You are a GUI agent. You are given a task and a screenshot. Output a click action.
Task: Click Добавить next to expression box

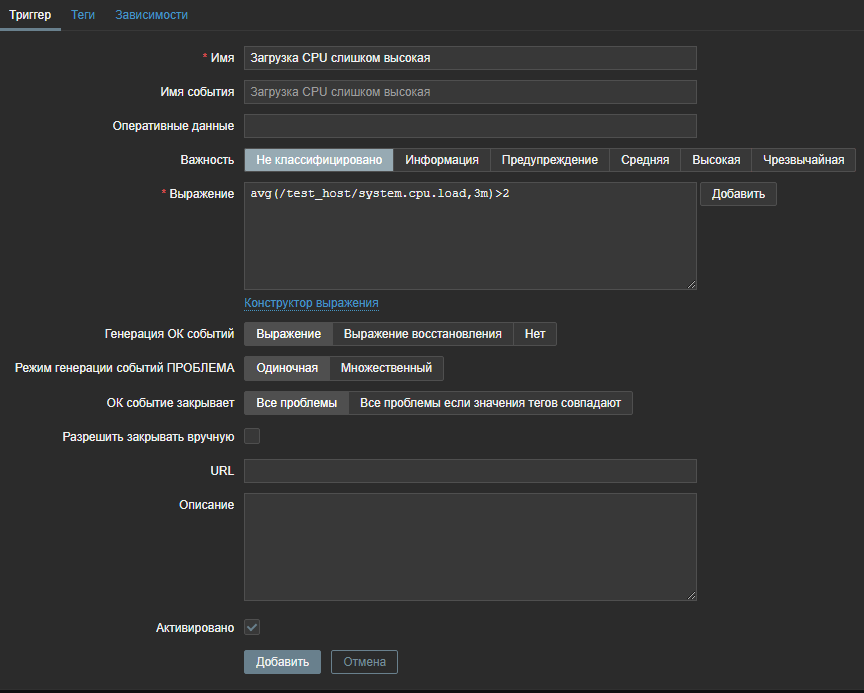click(x=738, y=194)
